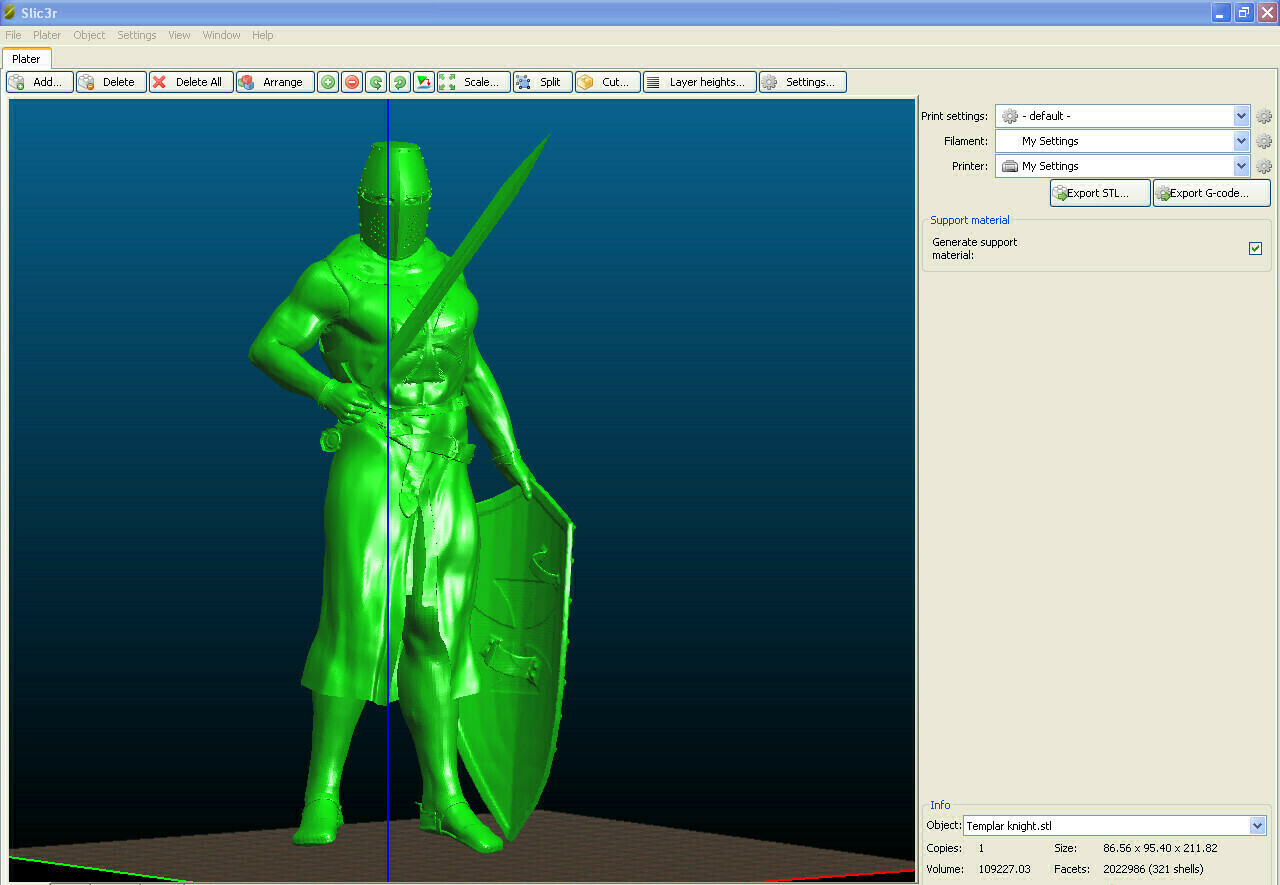
Task: Click the Export G-code button
Action: click(x=1211, y=193)
